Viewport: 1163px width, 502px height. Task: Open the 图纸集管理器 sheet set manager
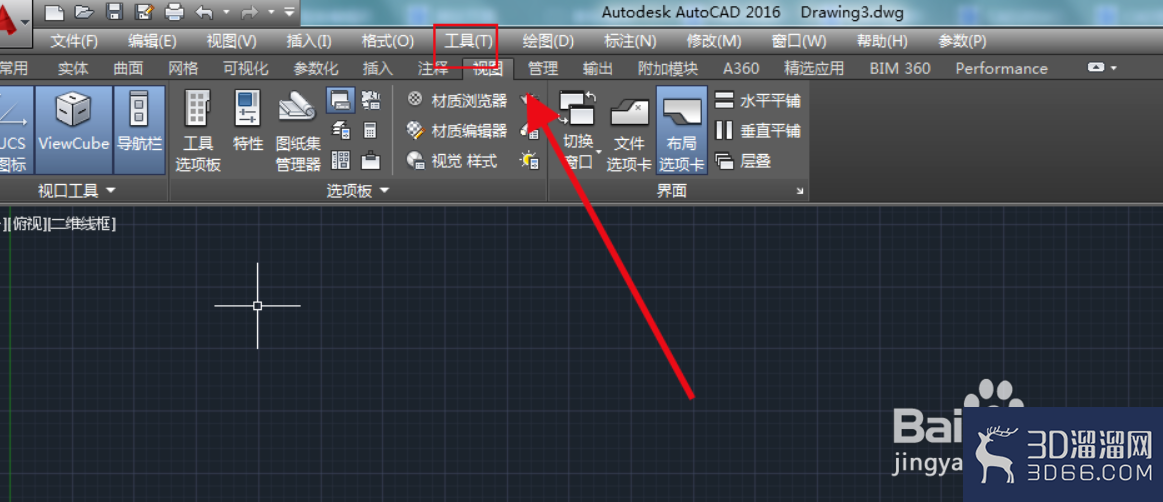click(x=298, y=131)
